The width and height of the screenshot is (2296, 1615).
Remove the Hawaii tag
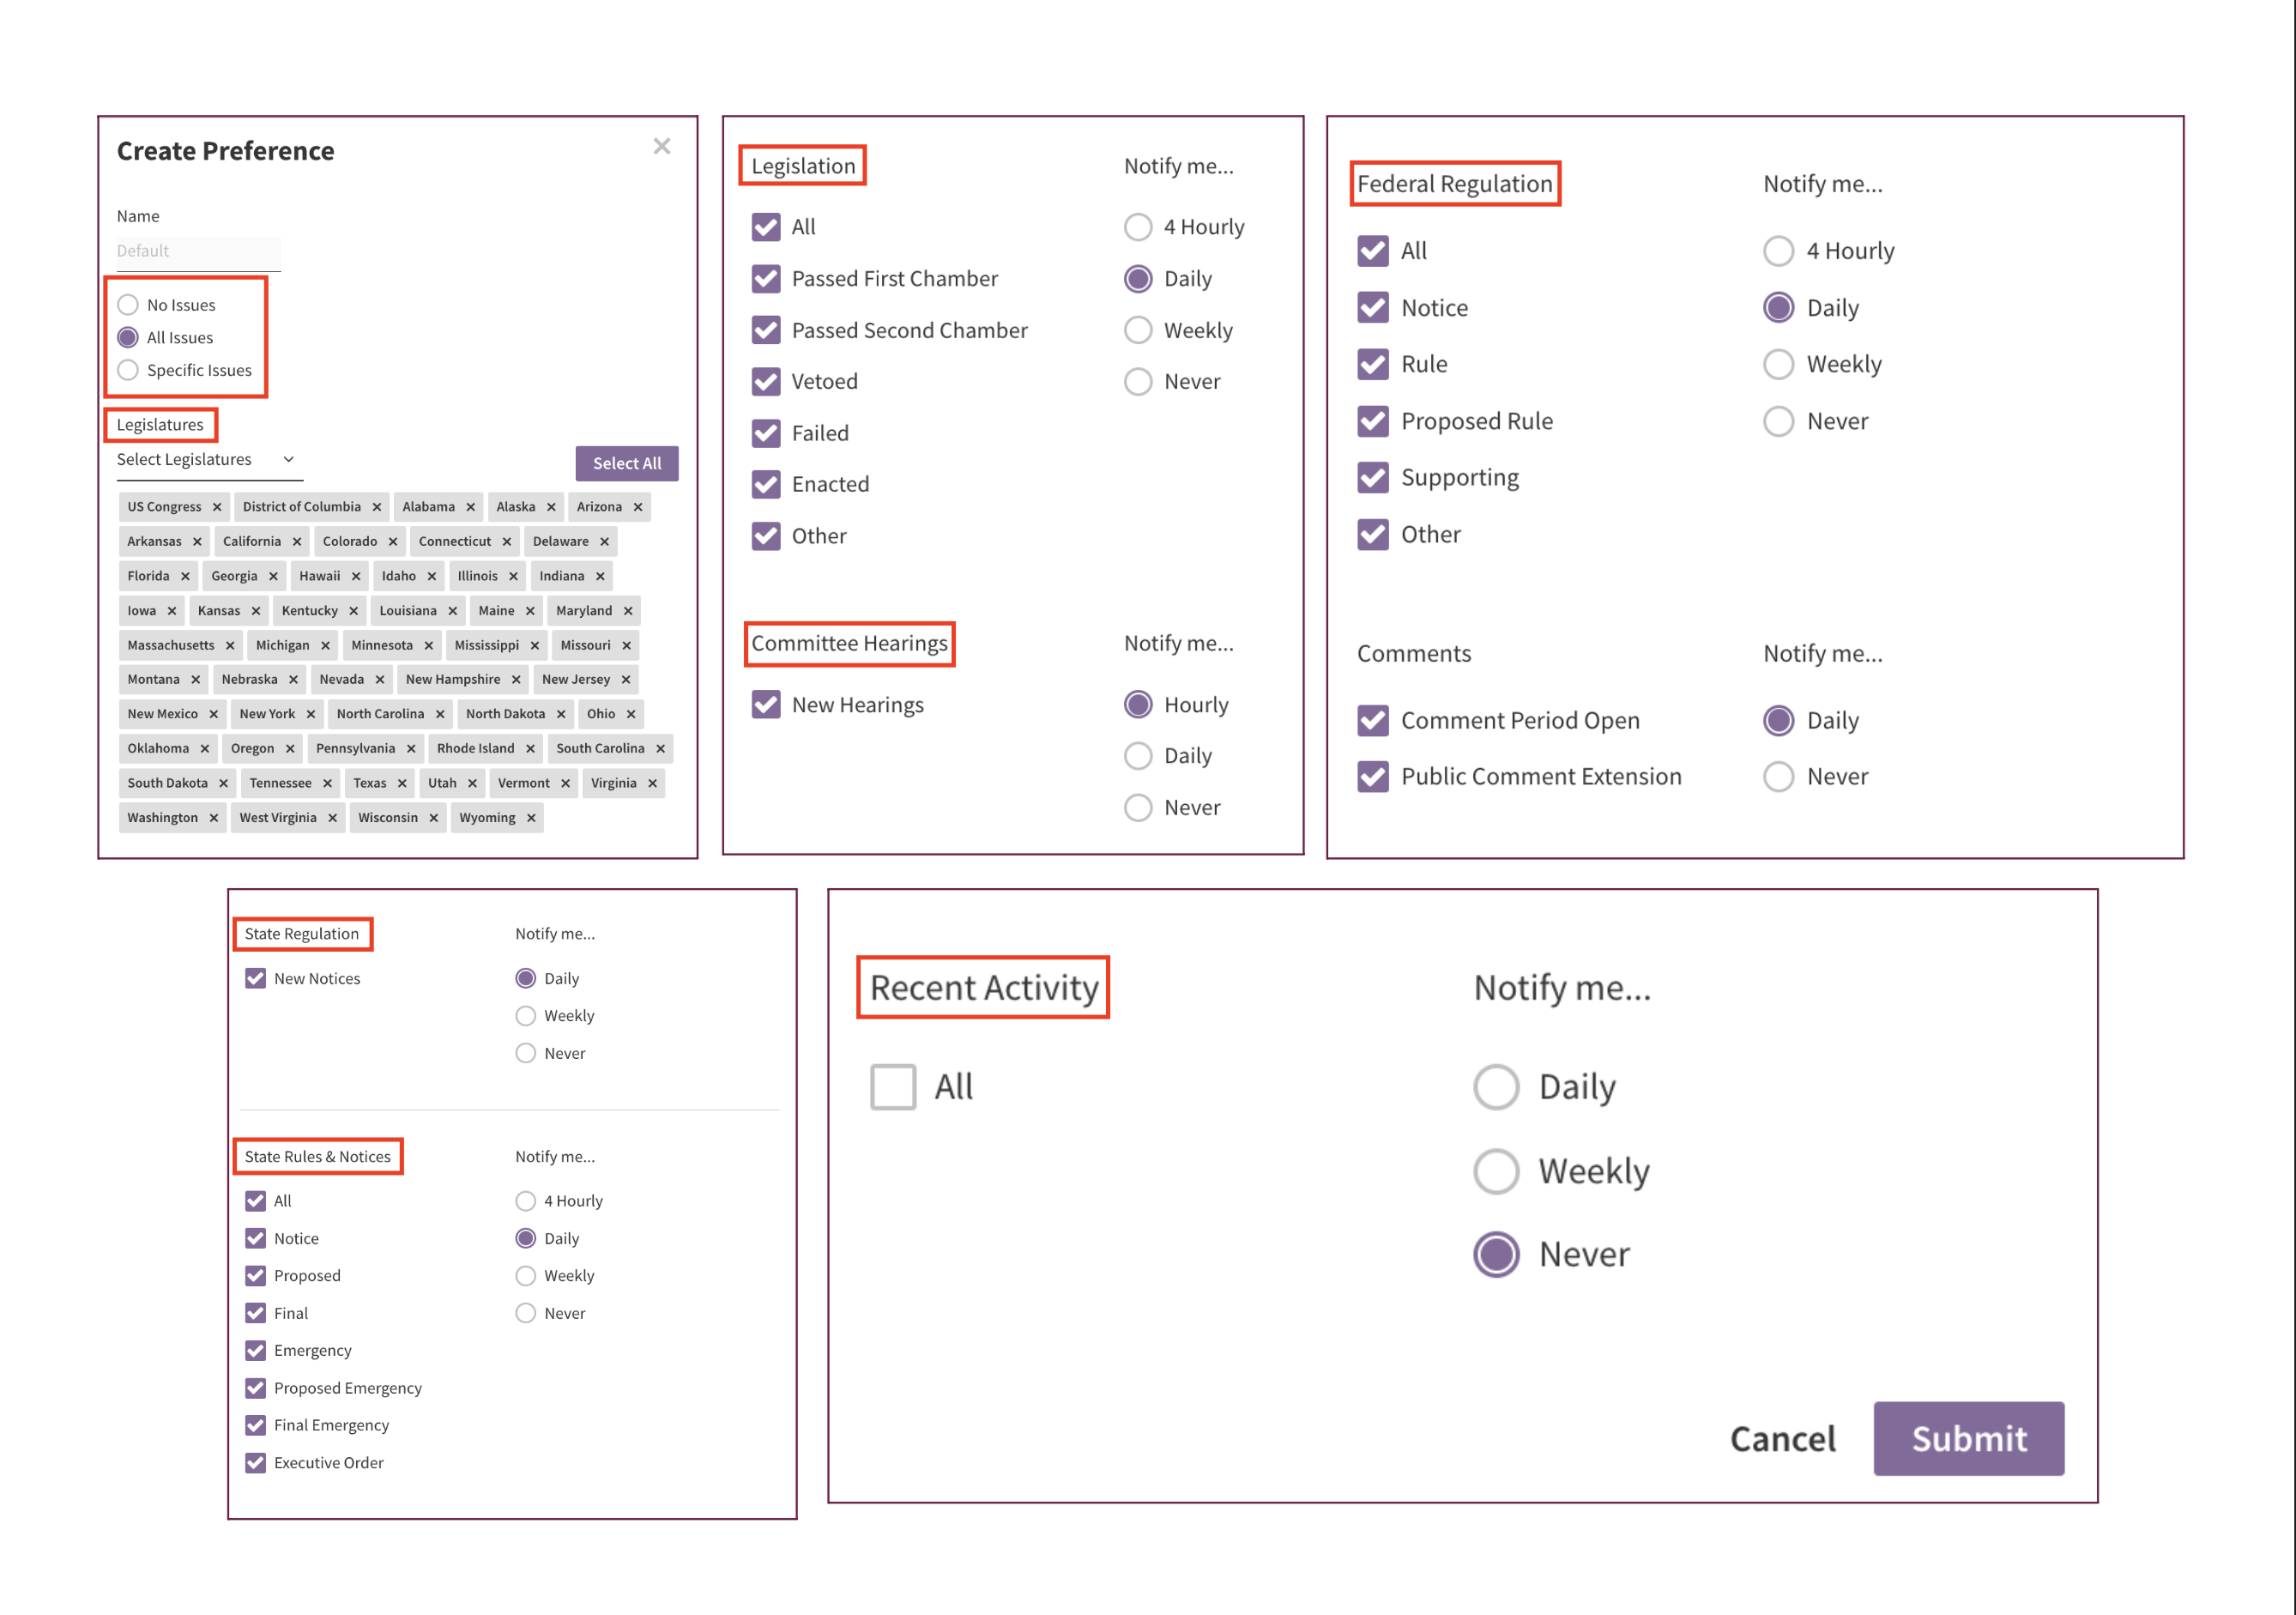(x=356, y=576)
